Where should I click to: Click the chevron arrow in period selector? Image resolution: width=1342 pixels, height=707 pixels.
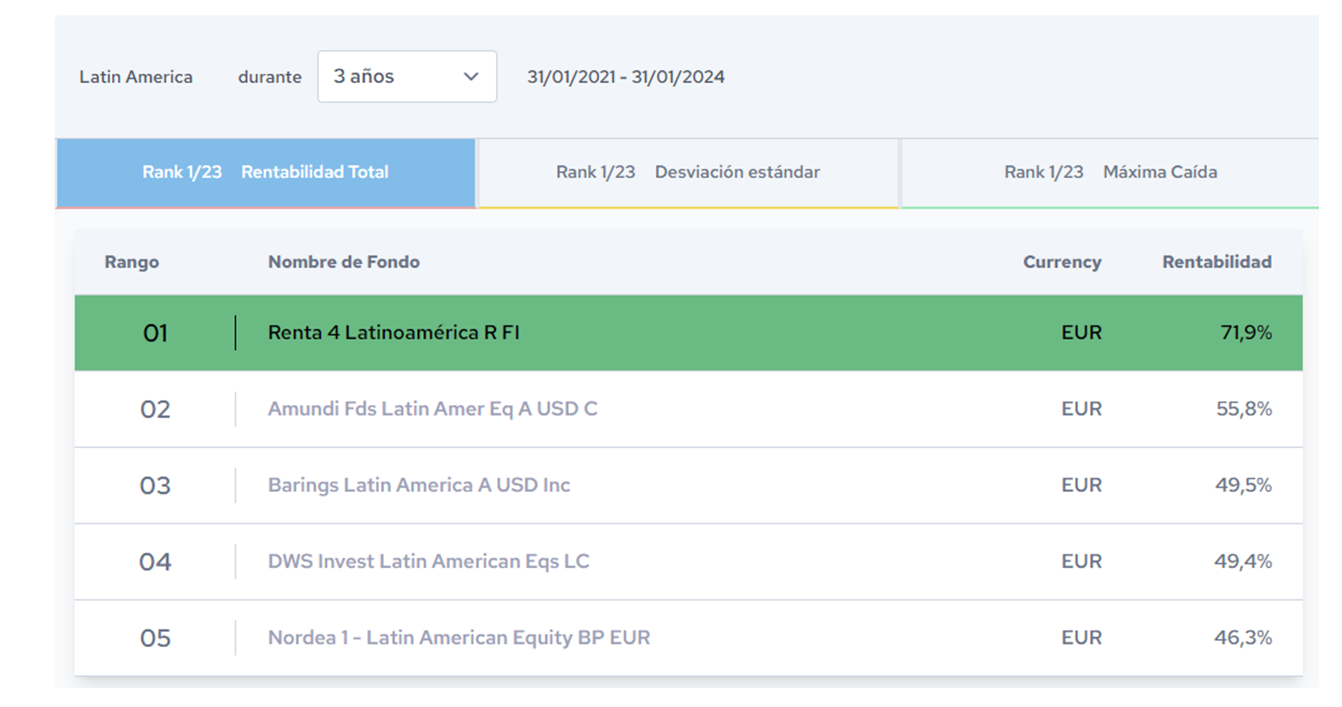point(471,77)
